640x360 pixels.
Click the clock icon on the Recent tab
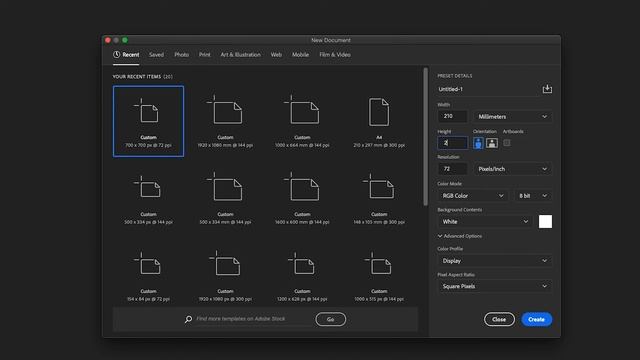[117, 54]
